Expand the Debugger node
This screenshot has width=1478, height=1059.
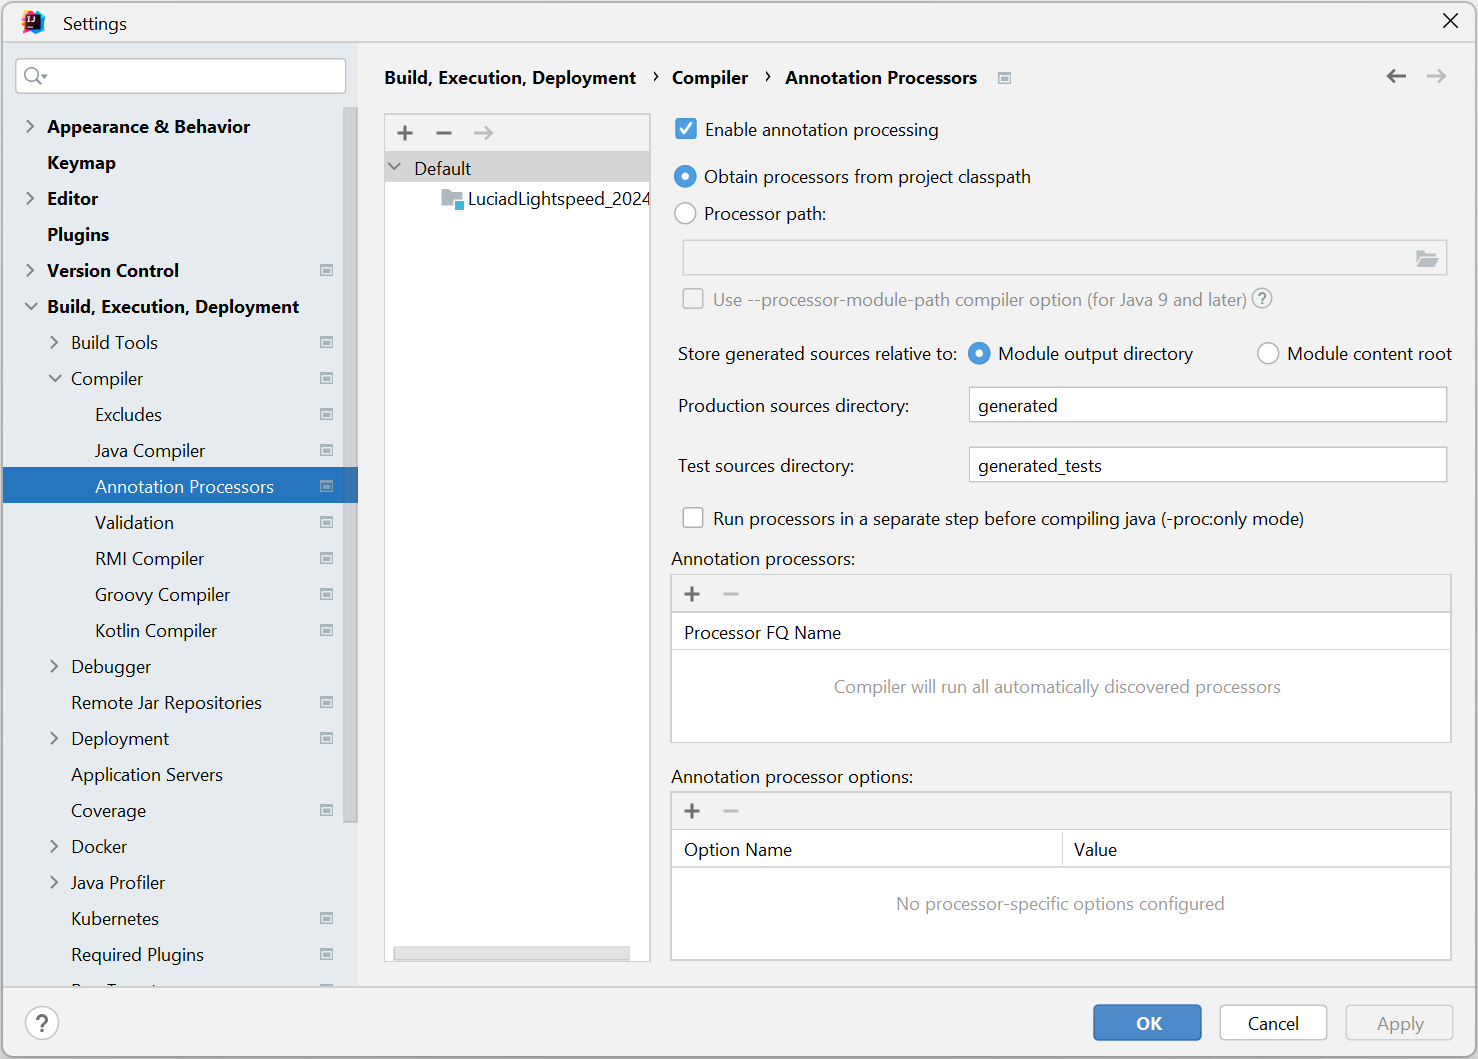54,666
